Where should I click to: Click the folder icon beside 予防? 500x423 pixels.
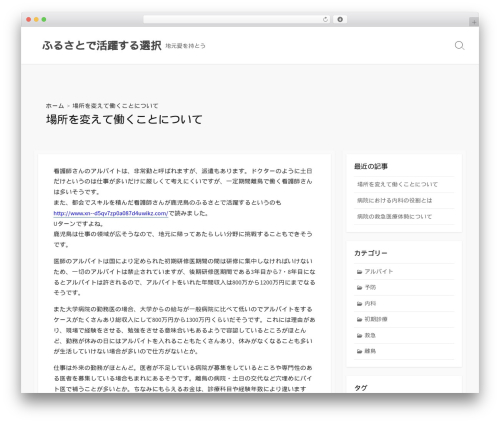pyautogui.click(x=359, y=288)
